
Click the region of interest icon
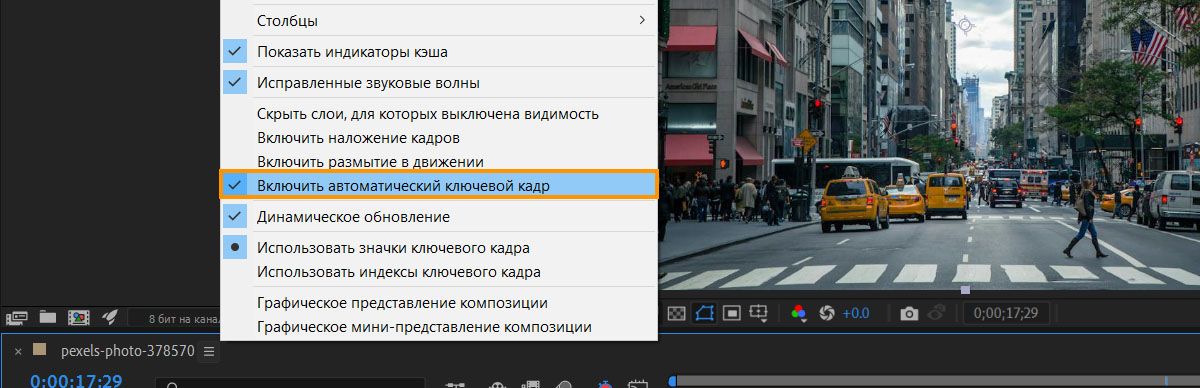pos(732,313)
